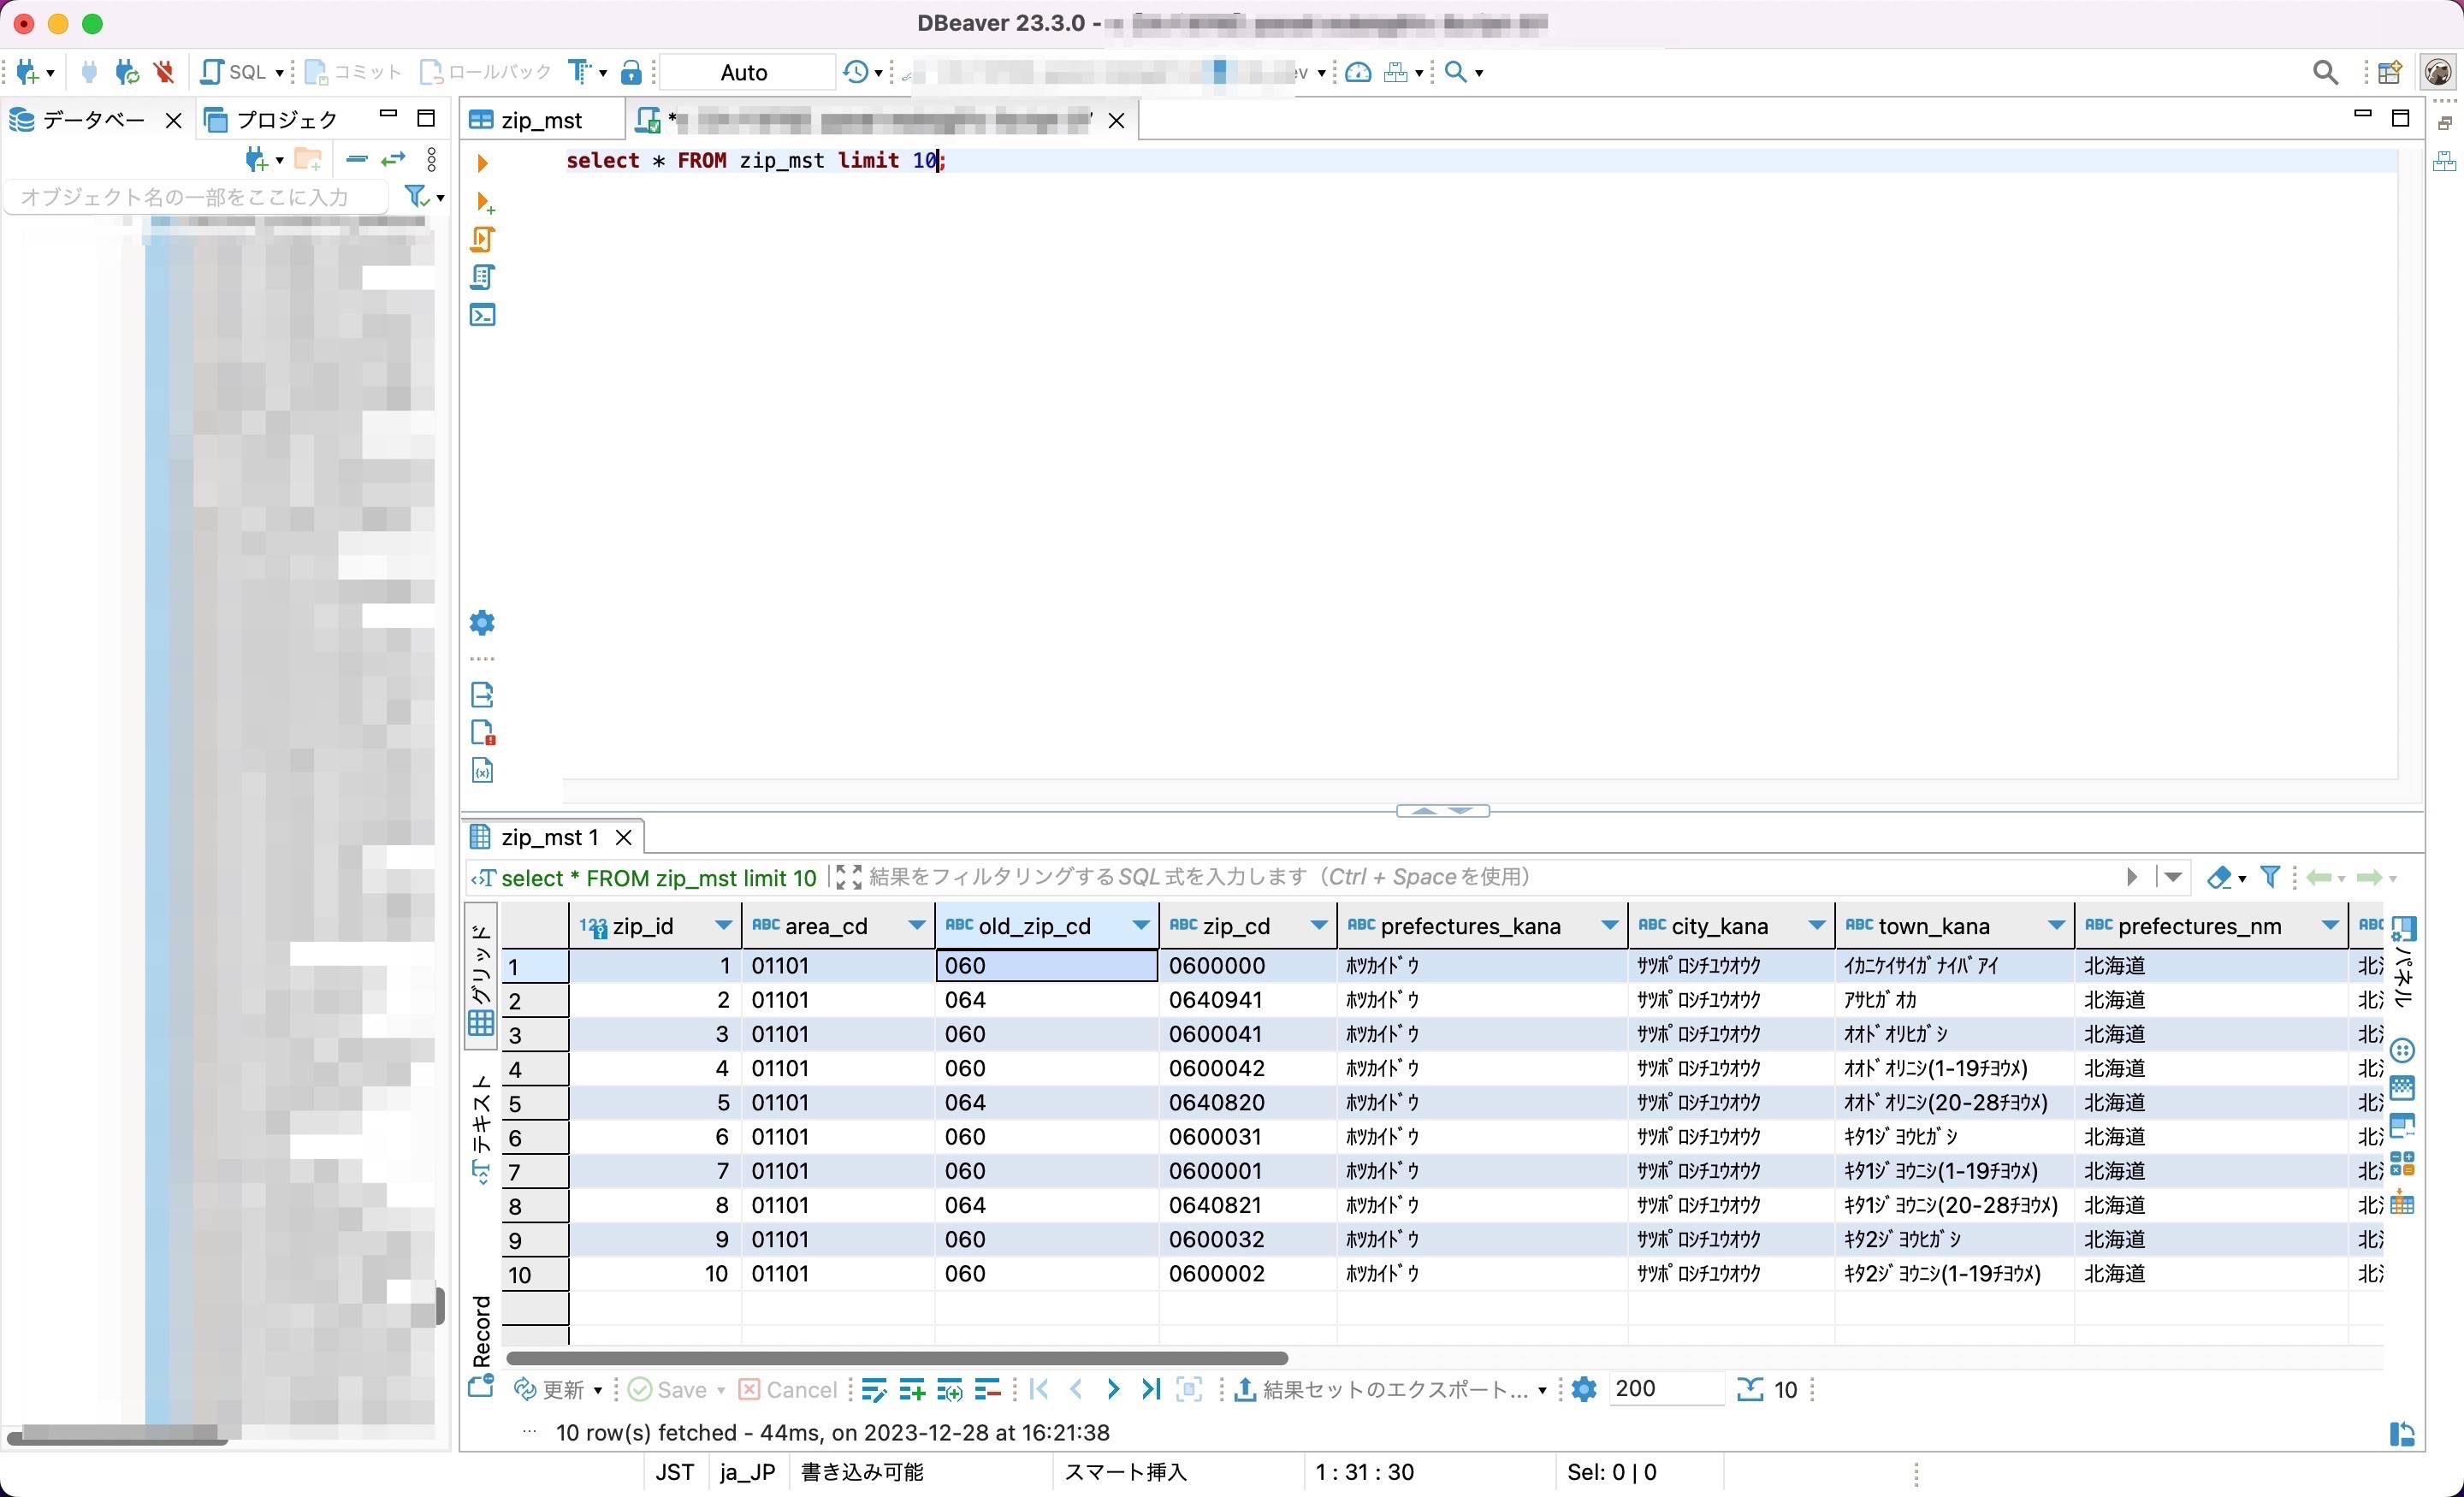
Task: Open the output console icon in editor sidebar
Action: point(482,315)
